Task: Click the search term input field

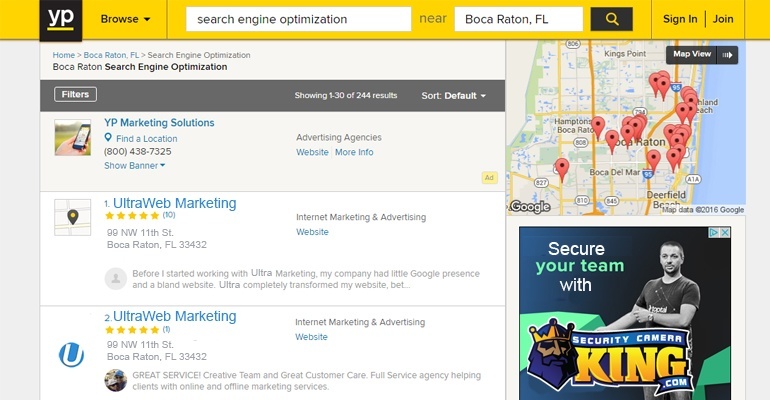Action: pyautogui.click(x=299, y=19)
